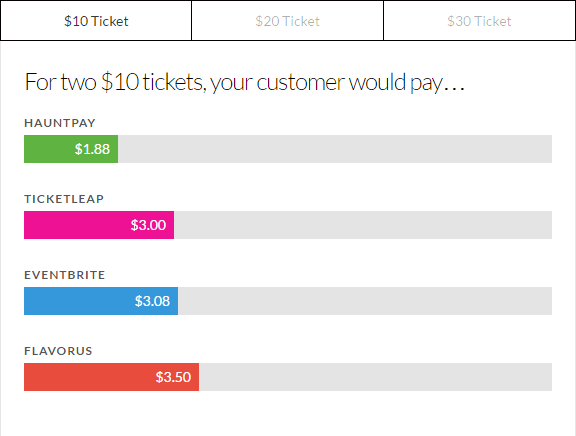Click the $3.00 price text

tap(148, 225)
